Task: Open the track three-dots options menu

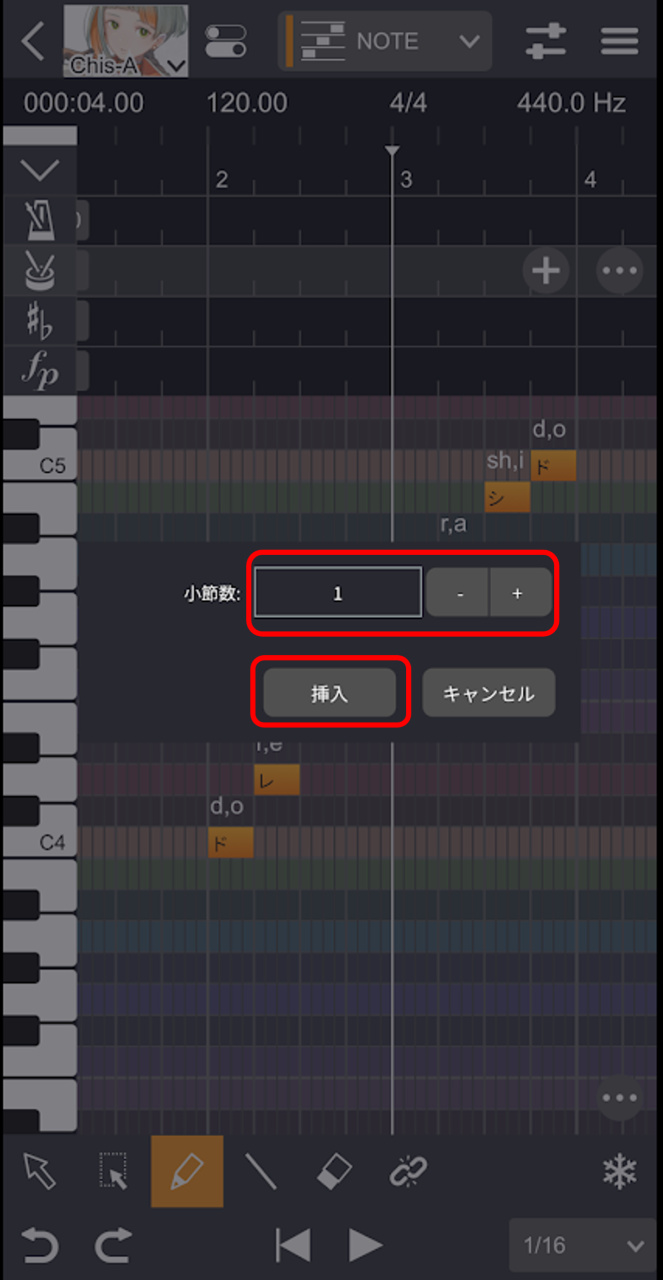Action: (620, 271)
